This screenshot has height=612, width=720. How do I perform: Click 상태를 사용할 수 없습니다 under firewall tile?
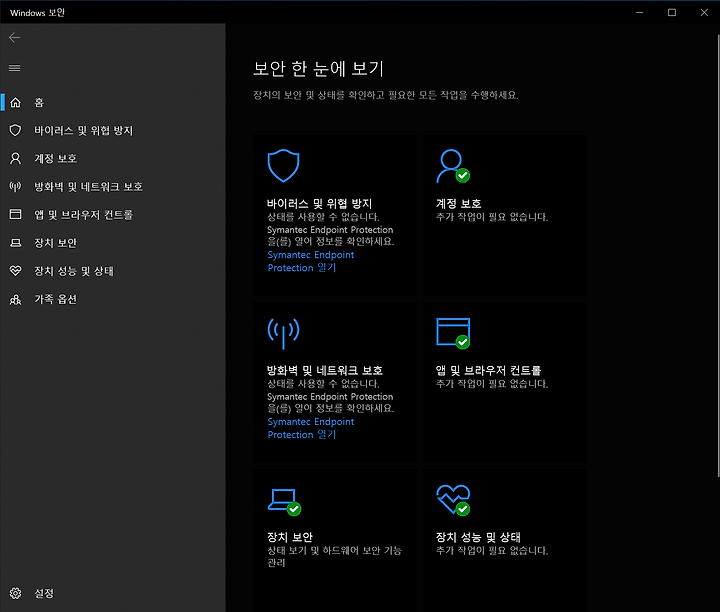(323, 383)
